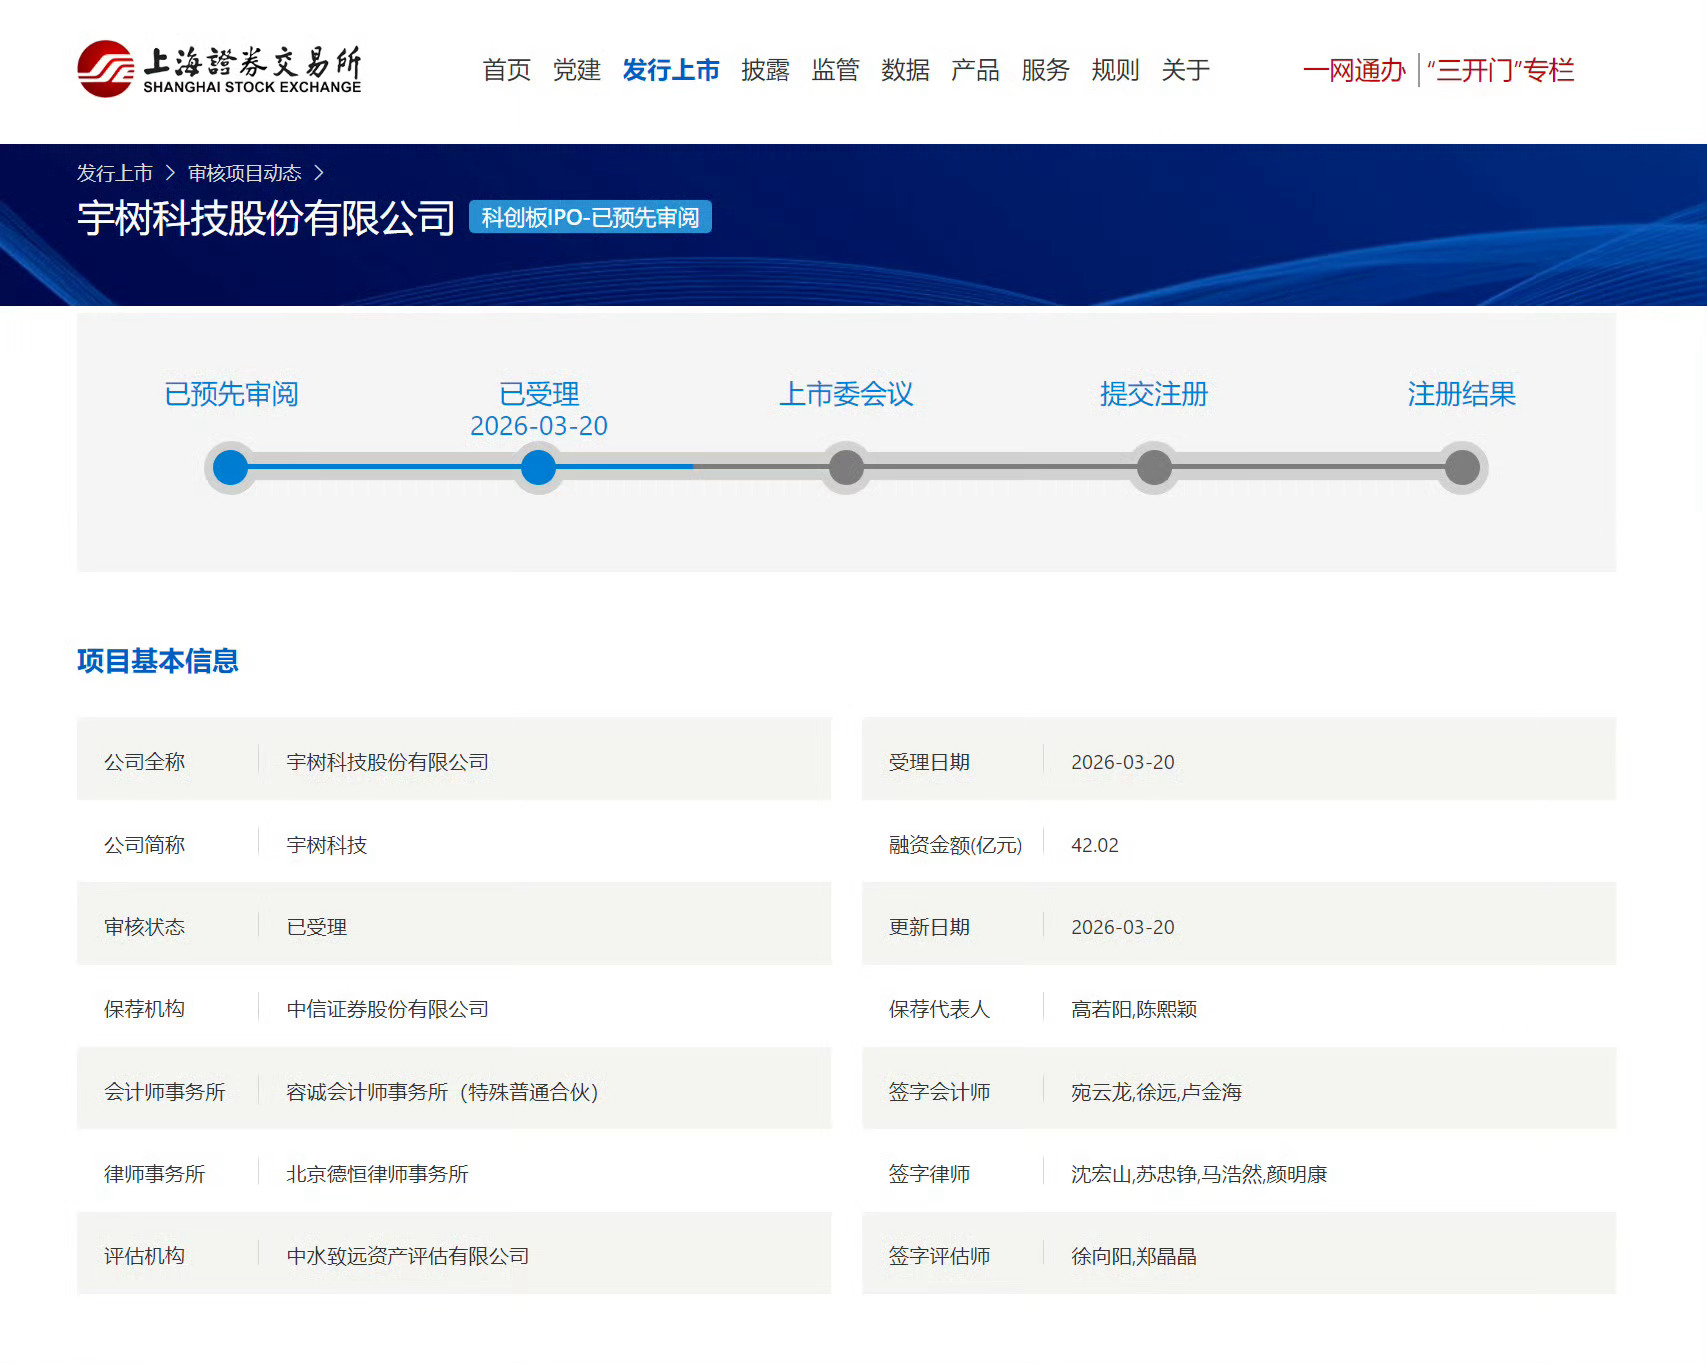1707x1363 pixels.
Task: Open the 服务 menu
Action: [x=1045, y=70]
